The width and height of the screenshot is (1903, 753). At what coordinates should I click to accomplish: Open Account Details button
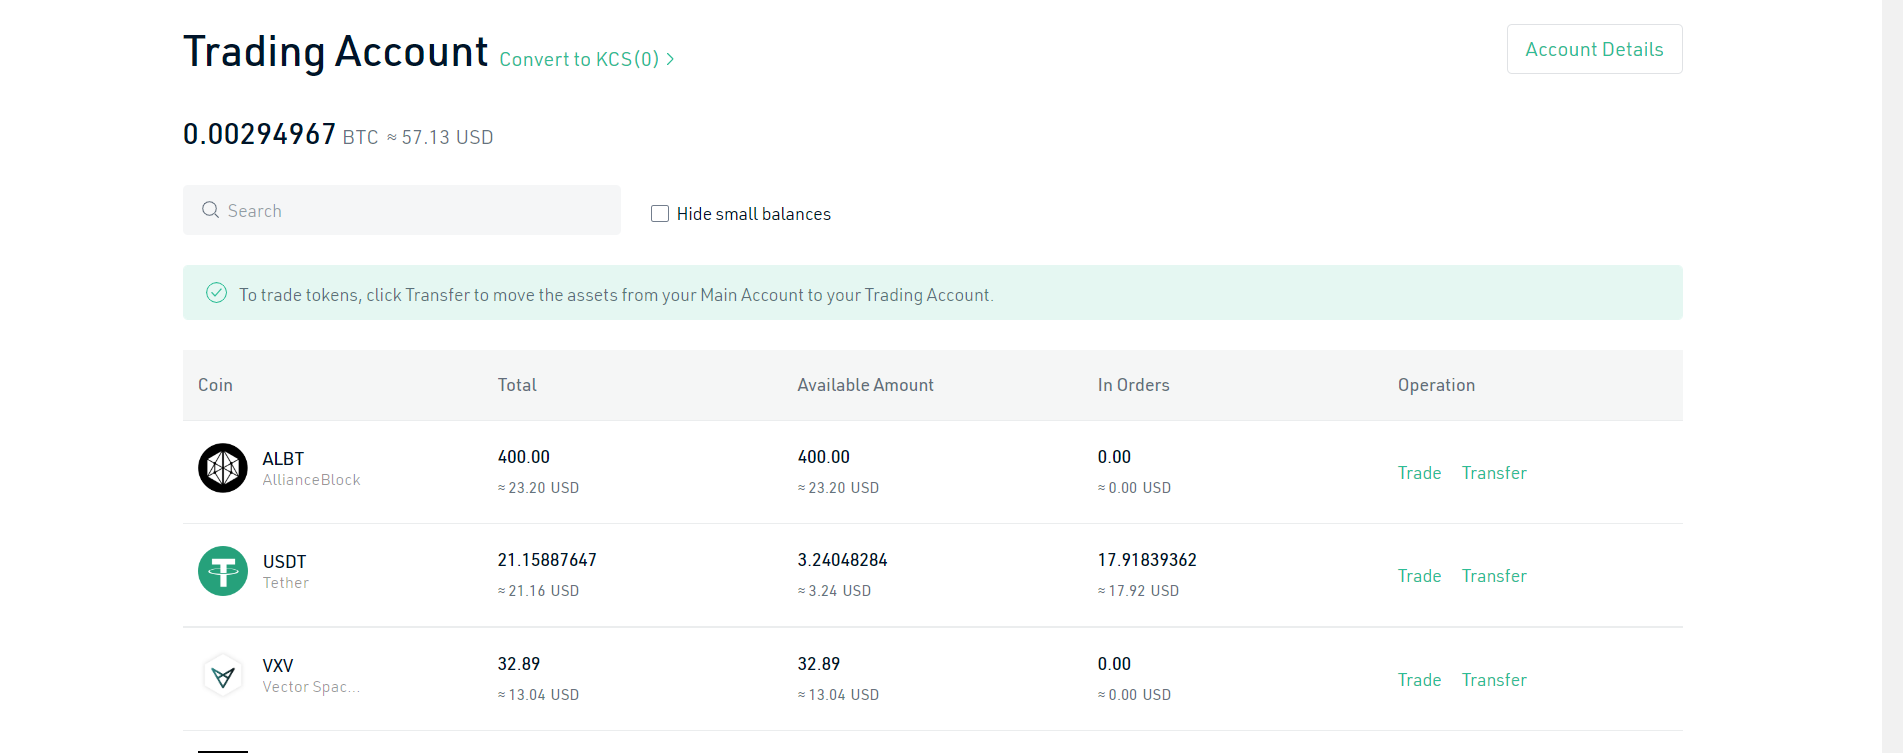coord(1594,49)
